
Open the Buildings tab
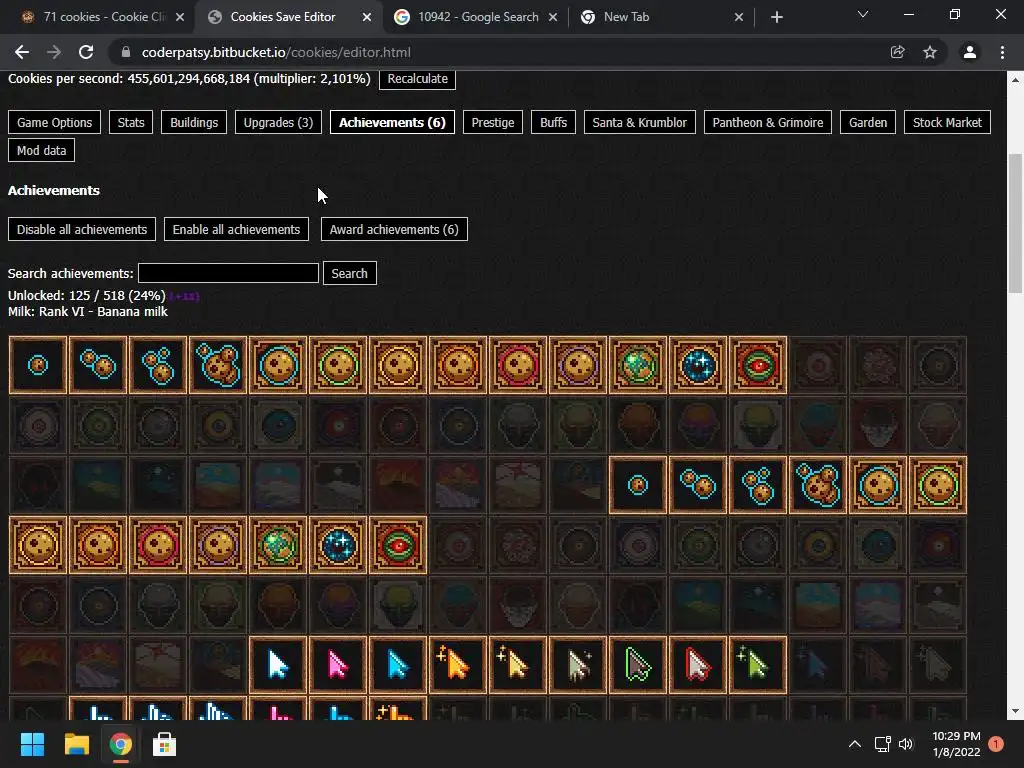point(194,122)
